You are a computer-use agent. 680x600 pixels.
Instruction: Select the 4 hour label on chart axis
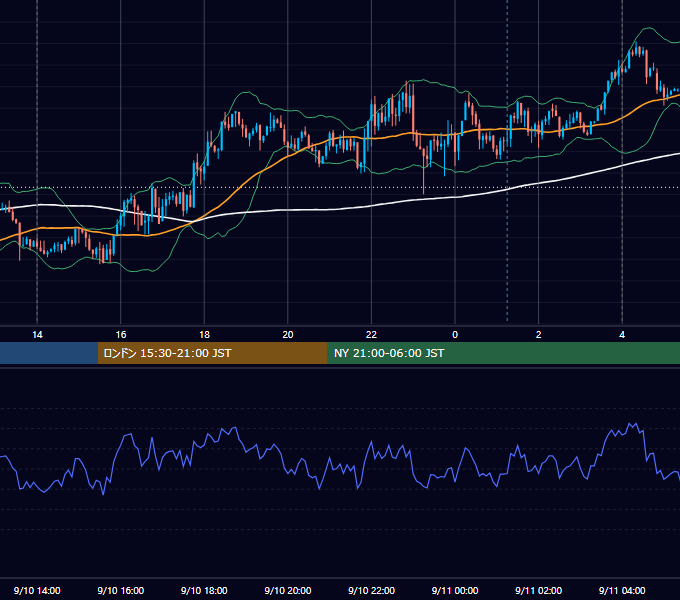tap(622, 335)
